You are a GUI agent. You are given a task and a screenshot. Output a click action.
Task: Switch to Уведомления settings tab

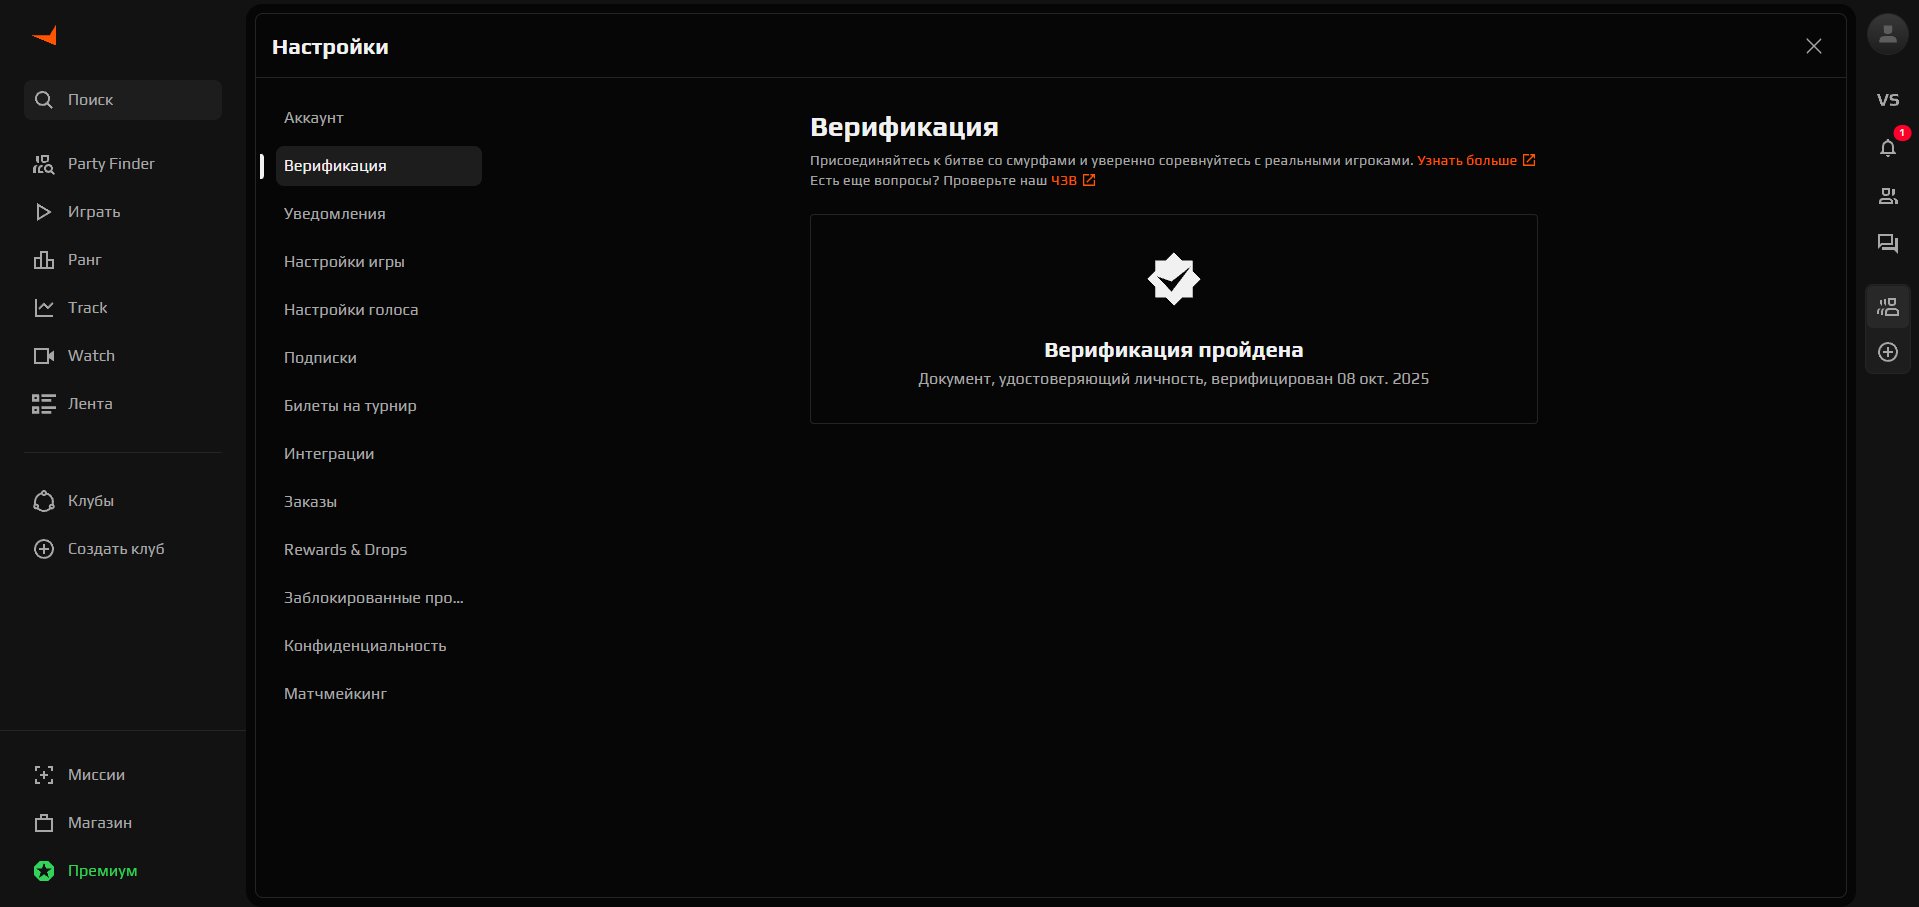point(334,214)
